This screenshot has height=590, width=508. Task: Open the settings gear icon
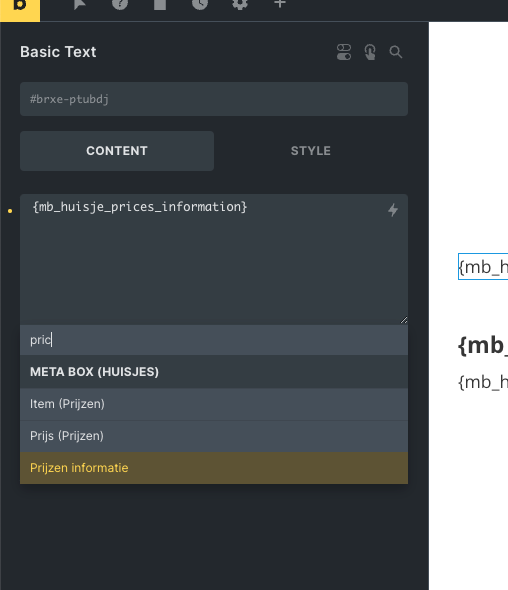pos(240,4)
